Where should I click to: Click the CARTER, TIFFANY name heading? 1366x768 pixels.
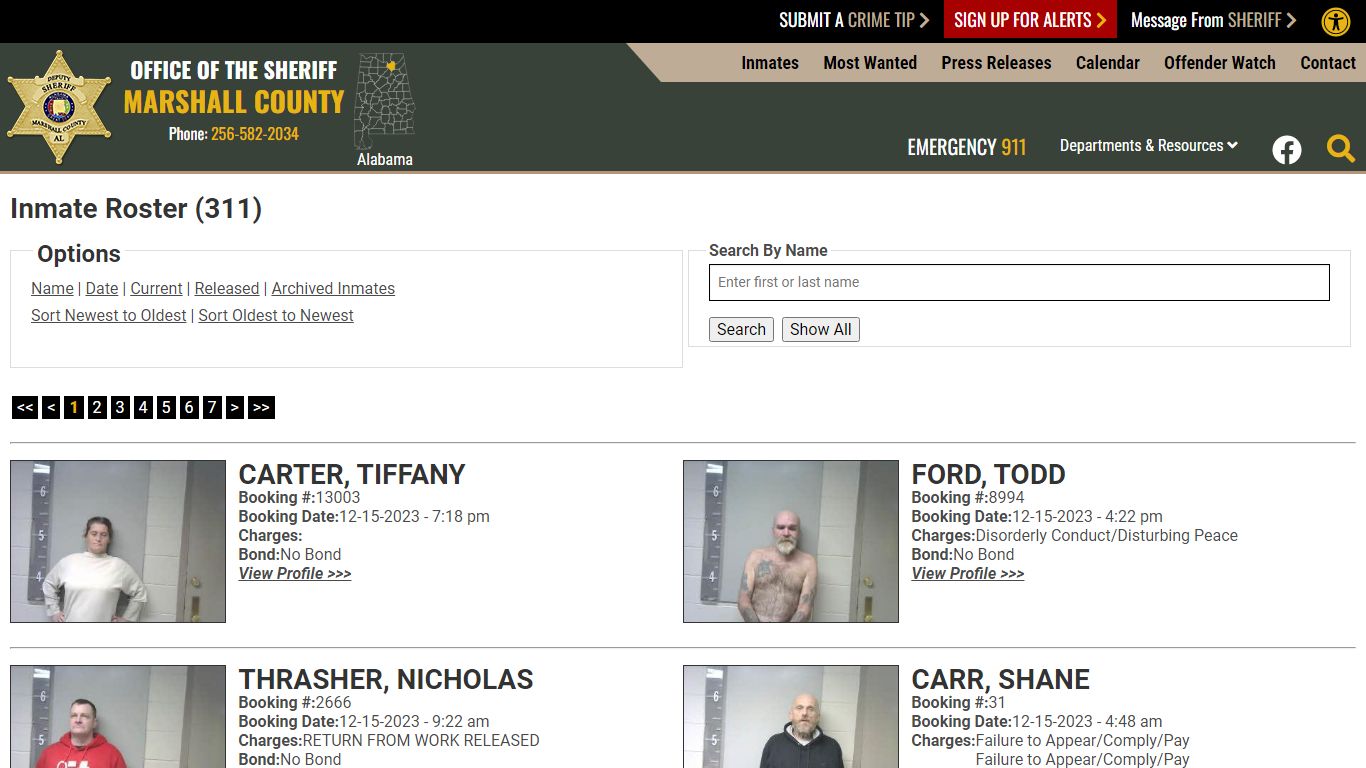(352, 474)
